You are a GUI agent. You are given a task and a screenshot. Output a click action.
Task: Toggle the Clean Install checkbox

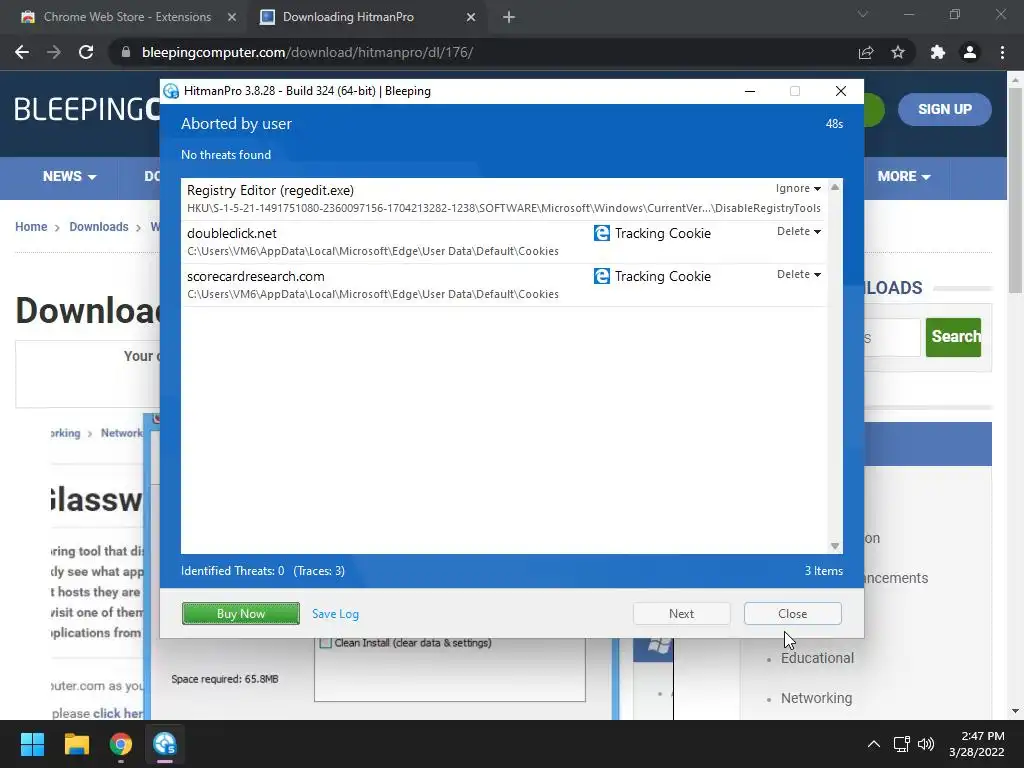(325, 643)
